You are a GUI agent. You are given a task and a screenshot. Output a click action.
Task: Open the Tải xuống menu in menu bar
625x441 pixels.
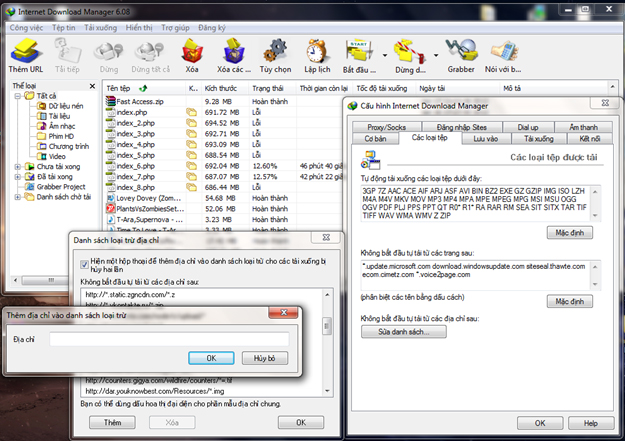click(101, 29)
